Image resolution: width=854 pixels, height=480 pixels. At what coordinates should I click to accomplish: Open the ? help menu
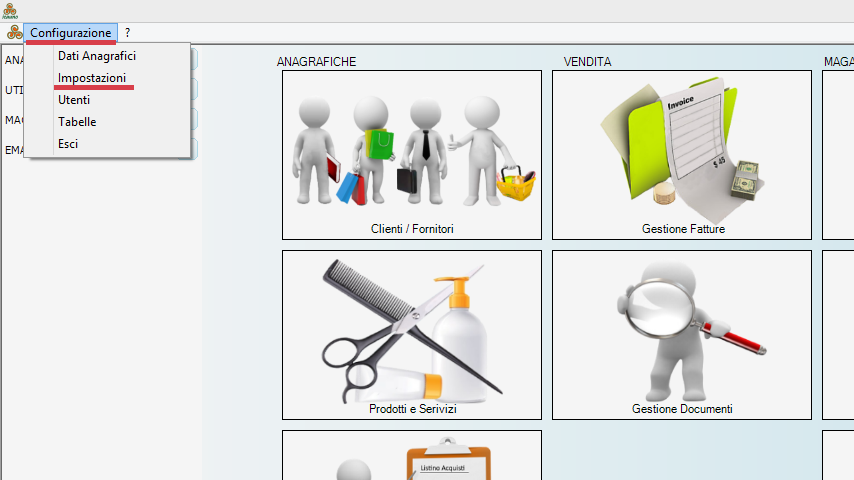(127, 33)
